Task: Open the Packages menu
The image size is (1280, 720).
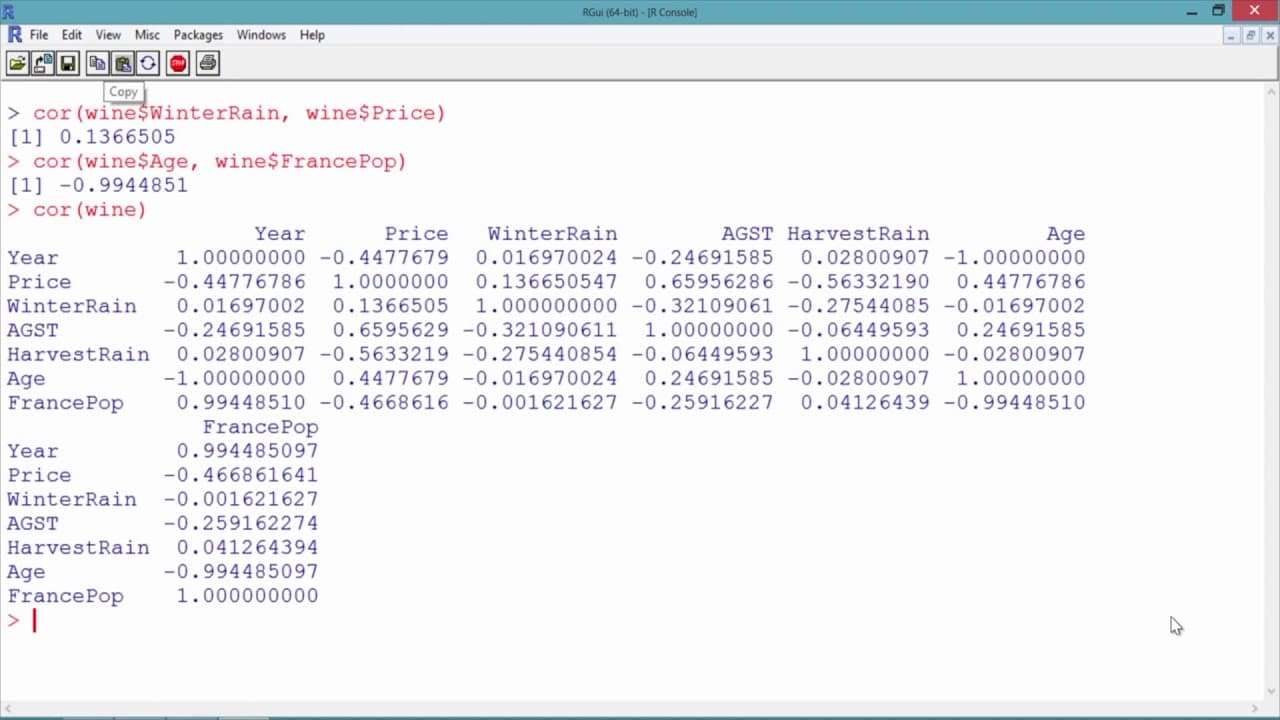Action: tap(198, 35)
